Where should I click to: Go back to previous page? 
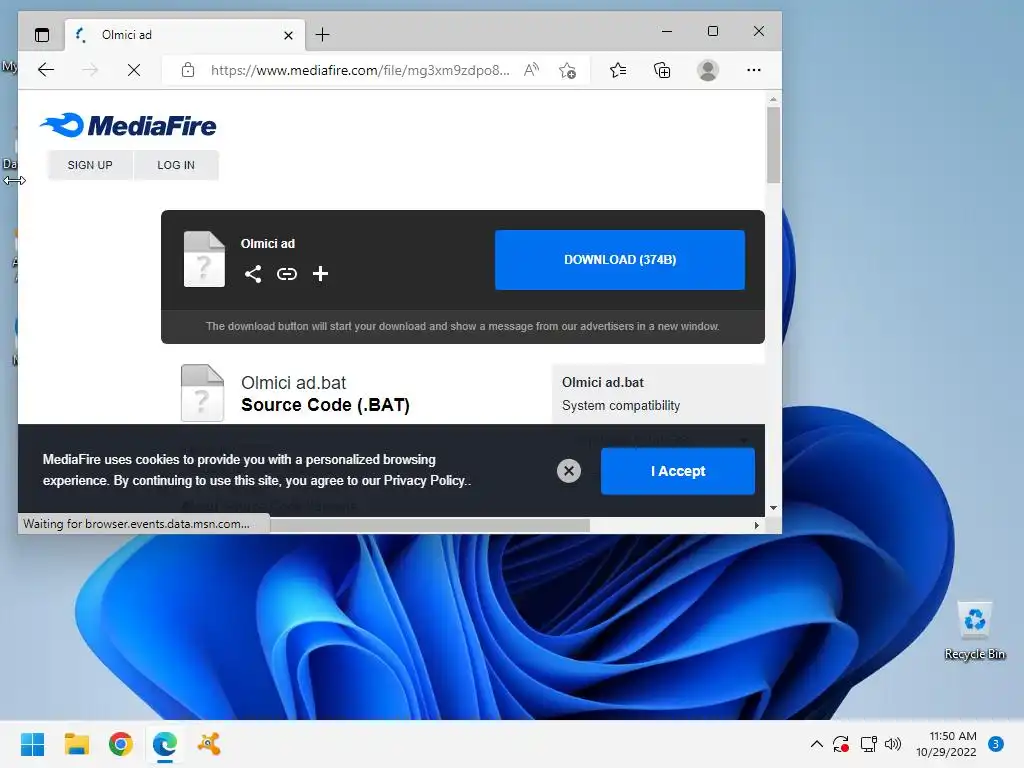pos(46,70)
